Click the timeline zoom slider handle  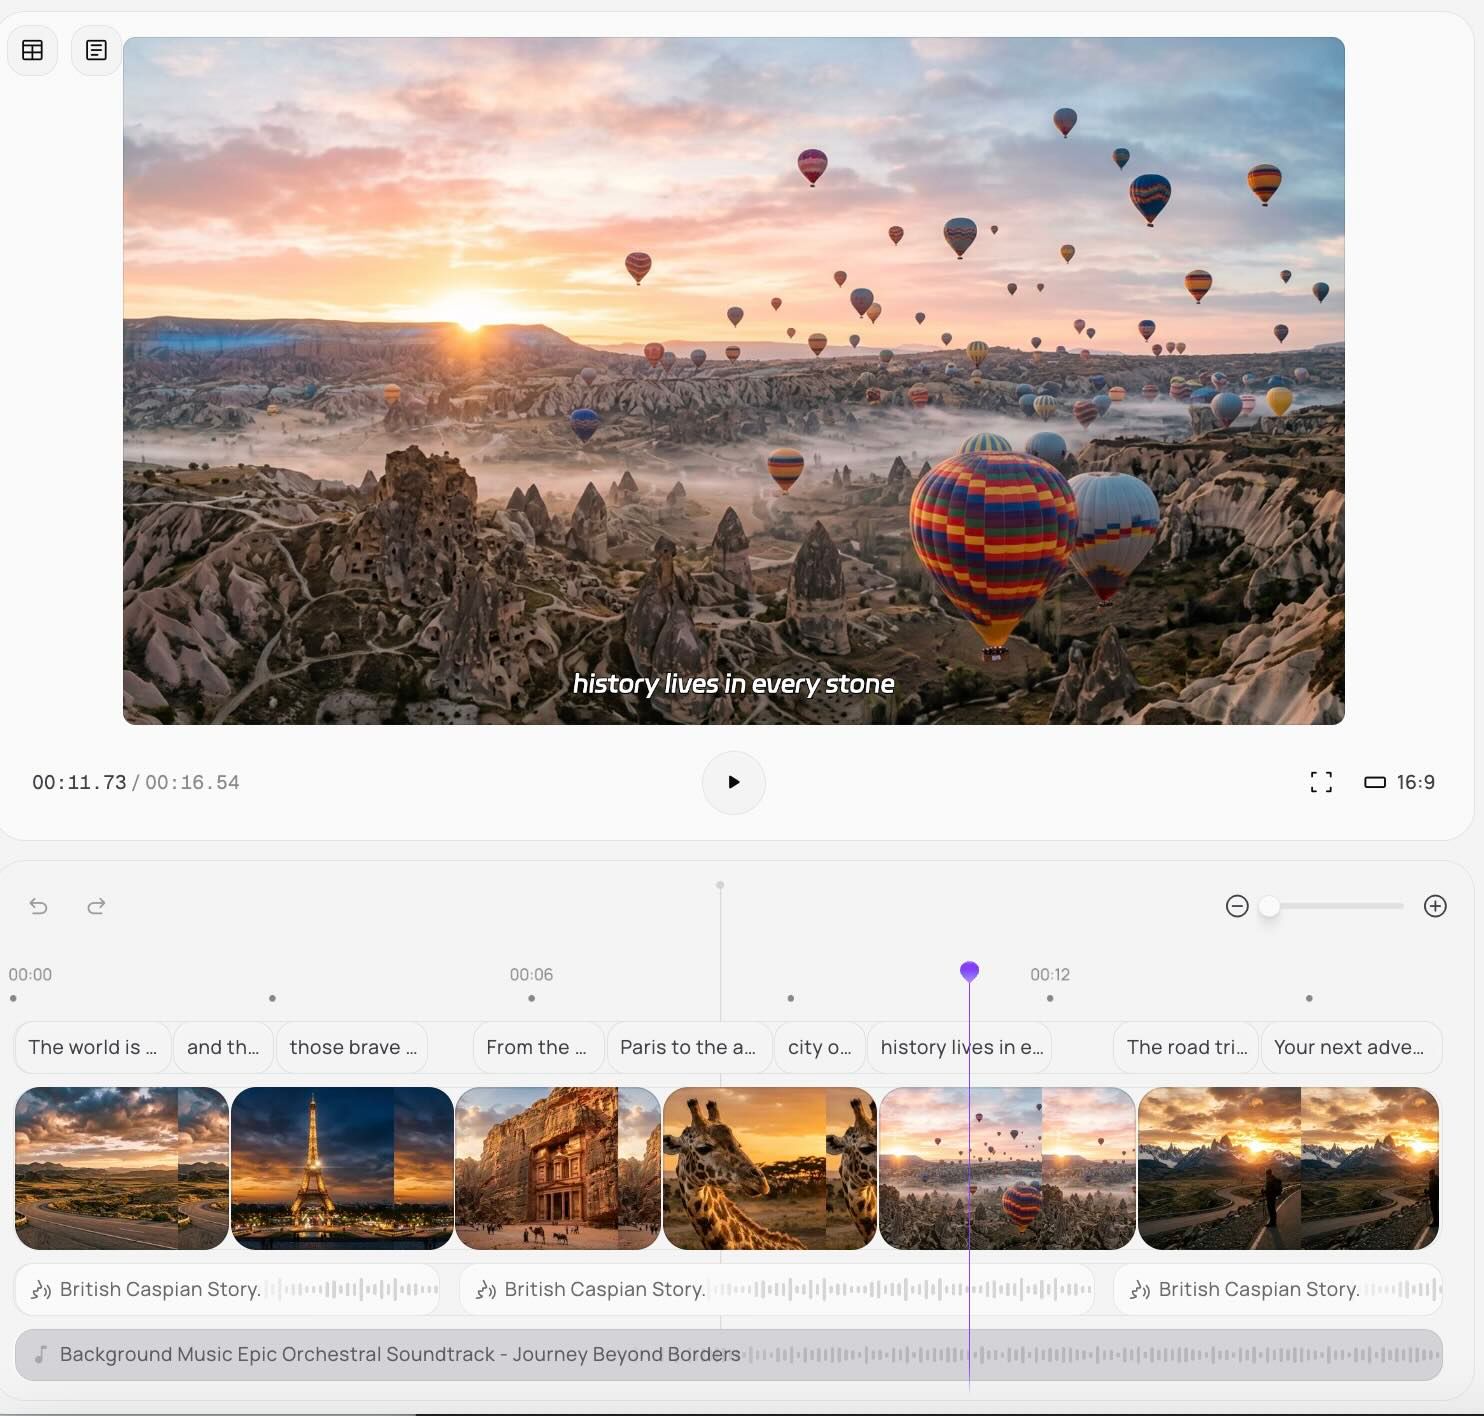pos(1269,906)
